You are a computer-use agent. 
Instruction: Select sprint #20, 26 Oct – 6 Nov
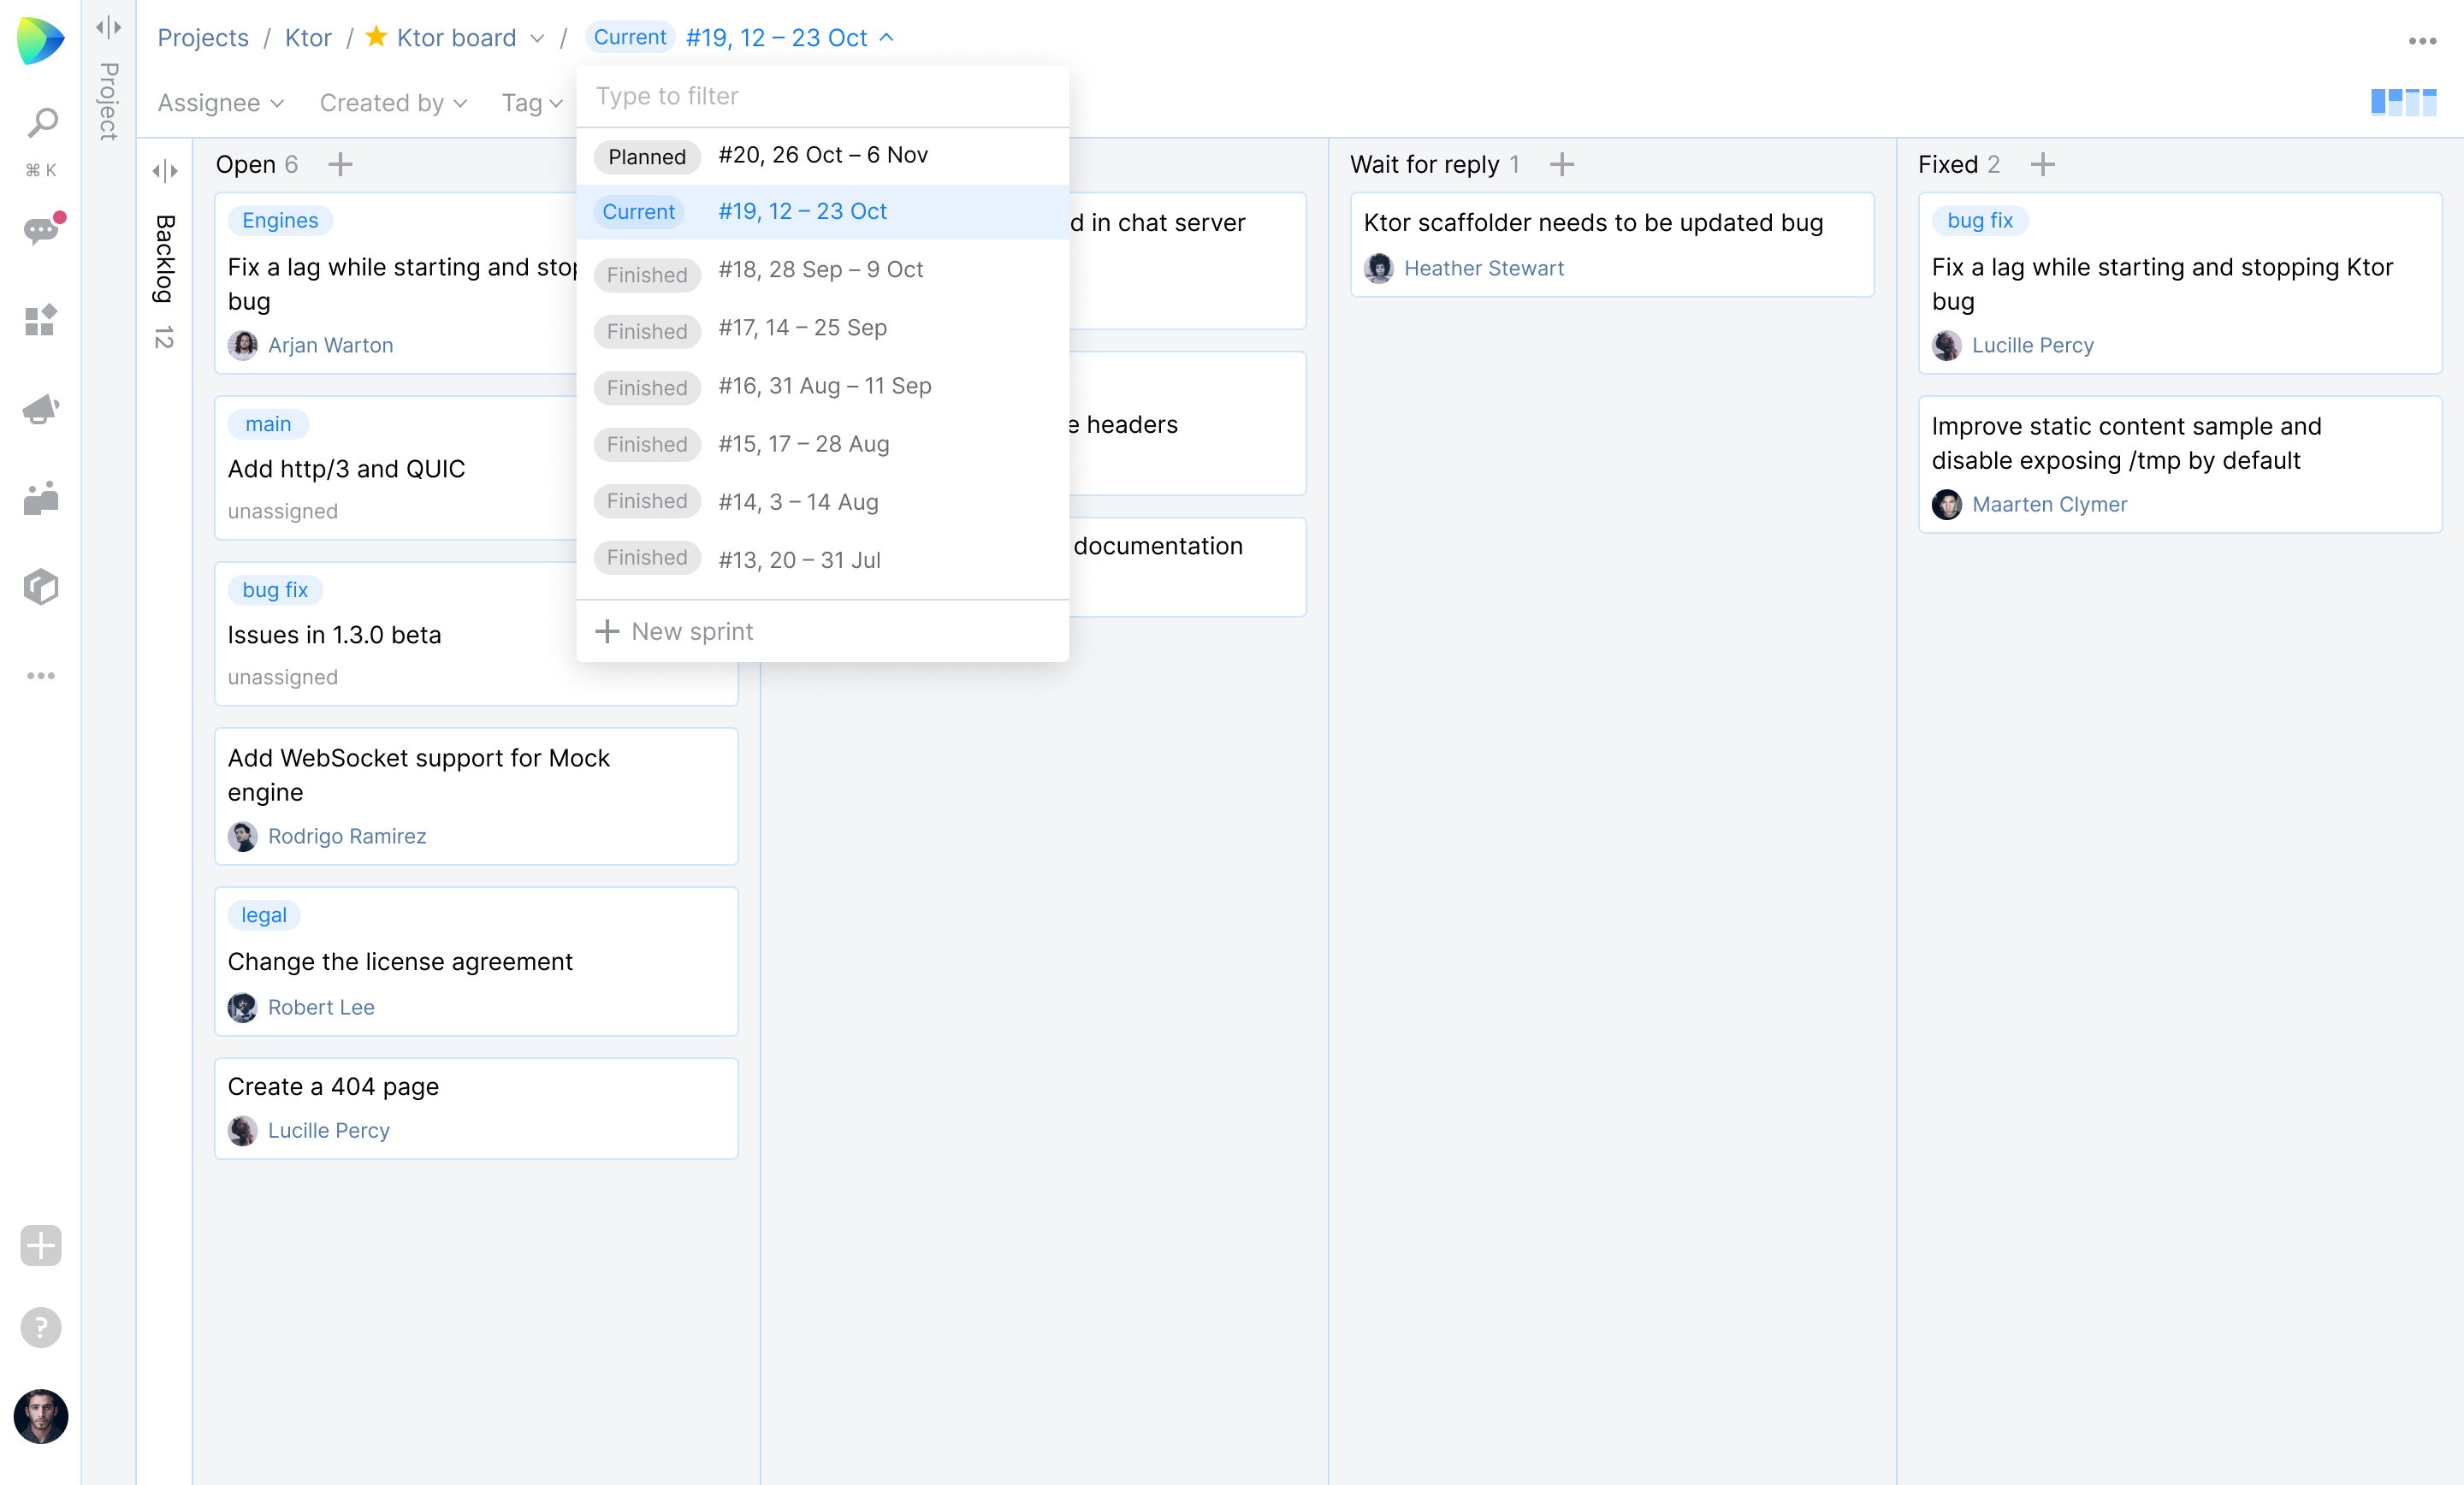(822, 153)
